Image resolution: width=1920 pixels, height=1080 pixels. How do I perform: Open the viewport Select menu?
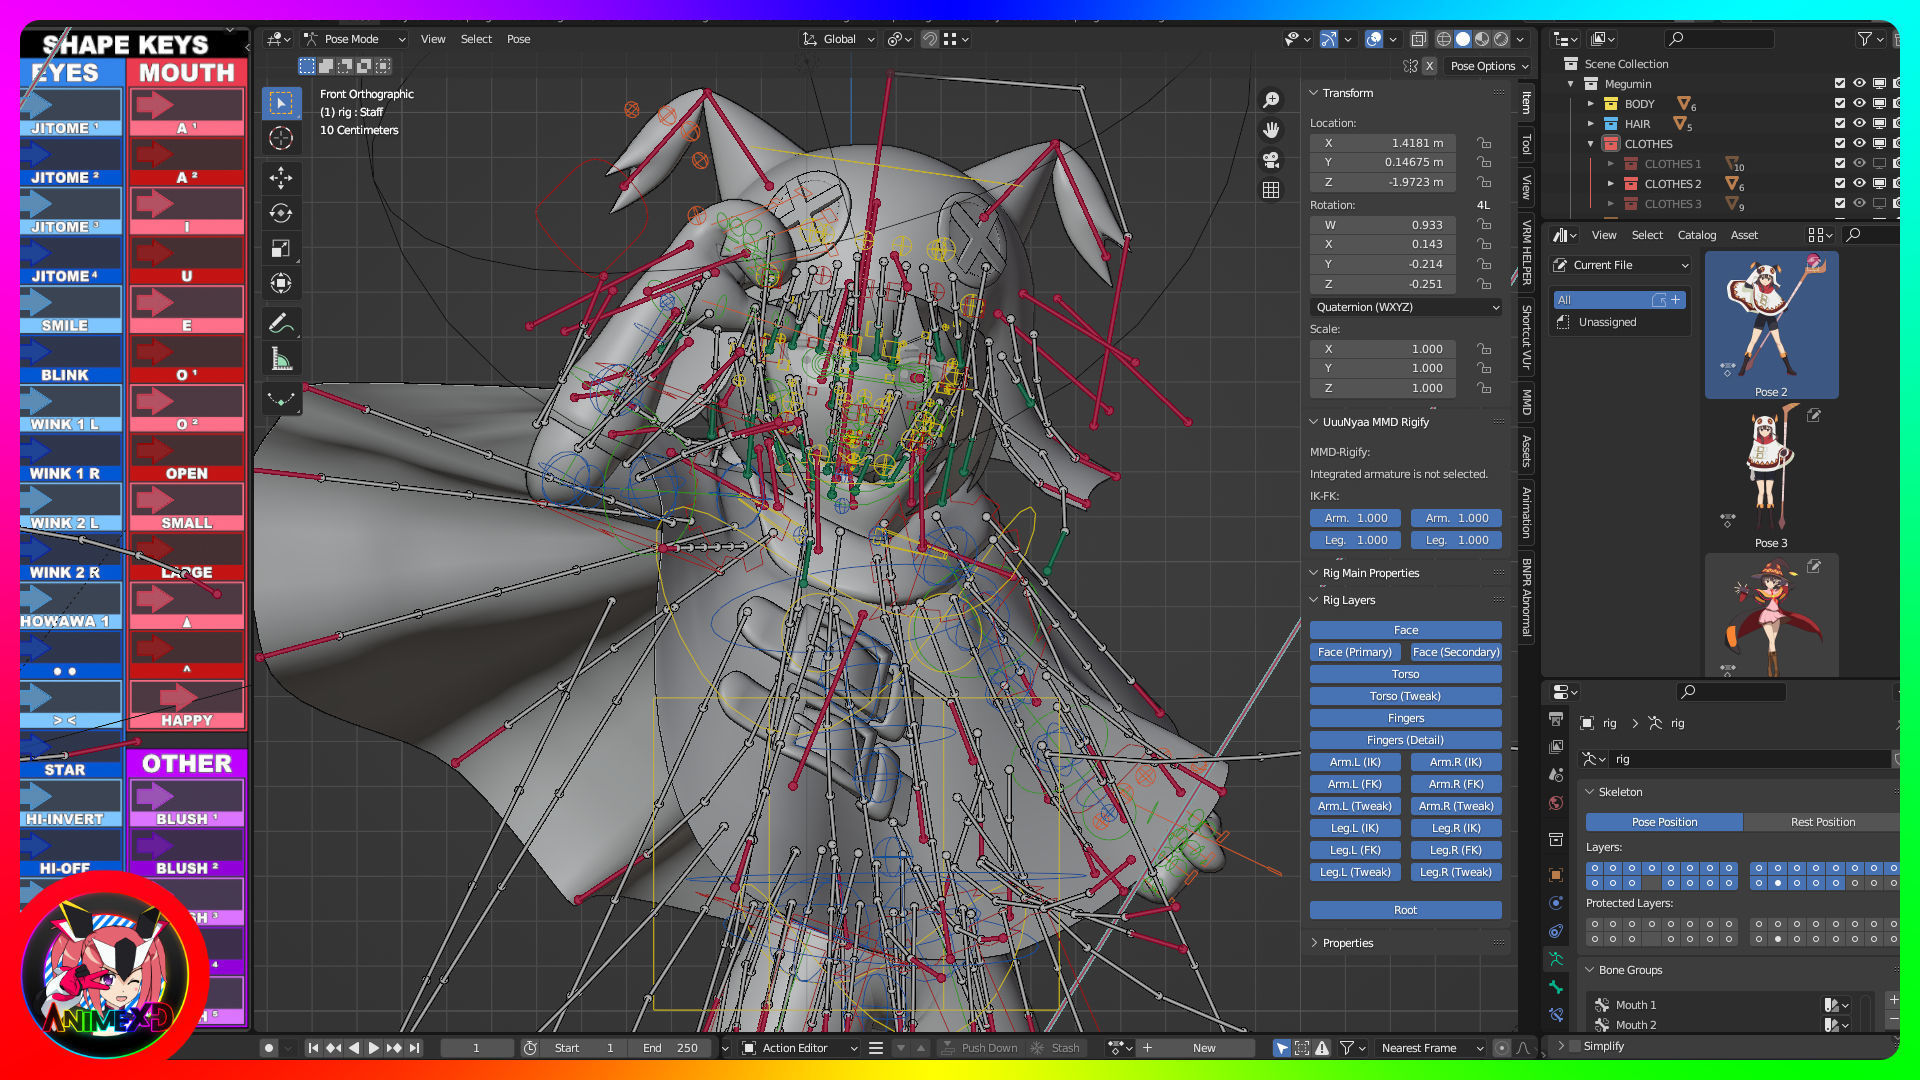[x=476, y=39]
